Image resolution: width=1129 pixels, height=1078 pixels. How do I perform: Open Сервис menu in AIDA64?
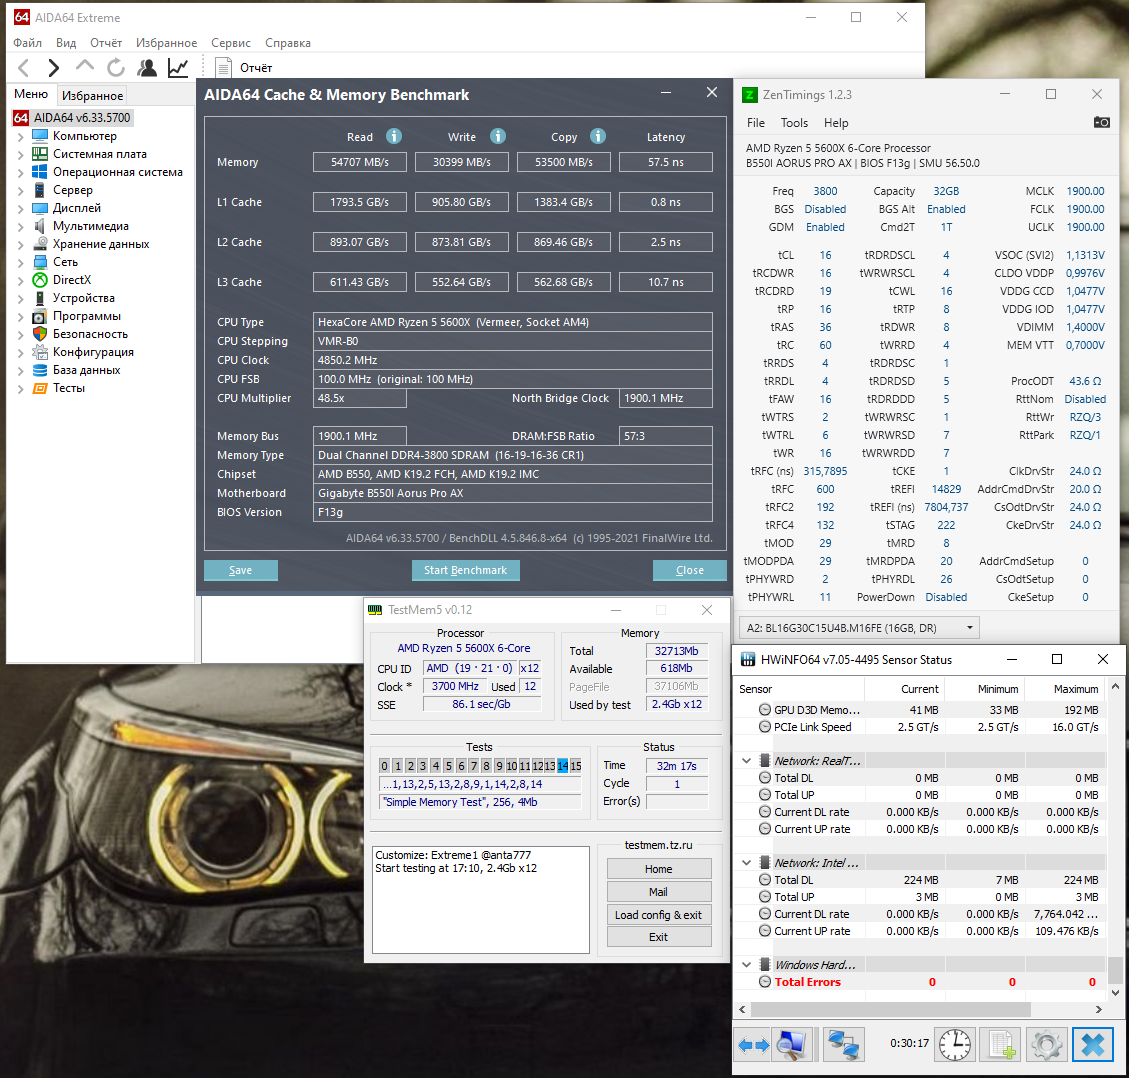click(x=230, y=42)
